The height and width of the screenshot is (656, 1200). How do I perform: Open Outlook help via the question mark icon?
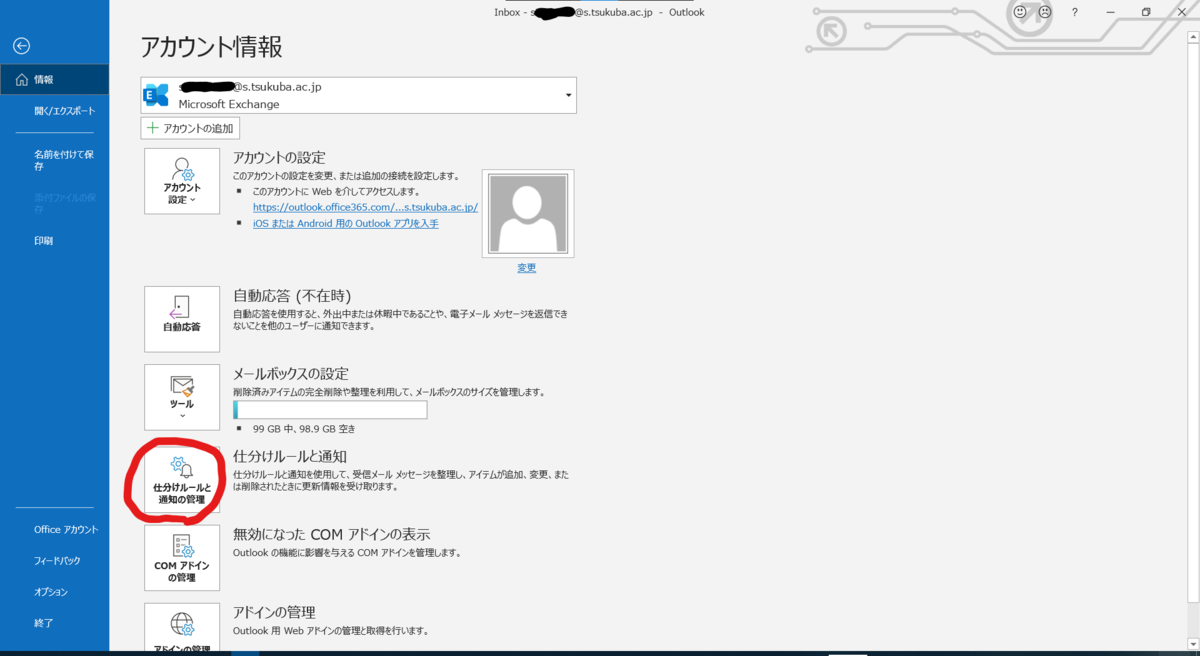[1073, 11]
